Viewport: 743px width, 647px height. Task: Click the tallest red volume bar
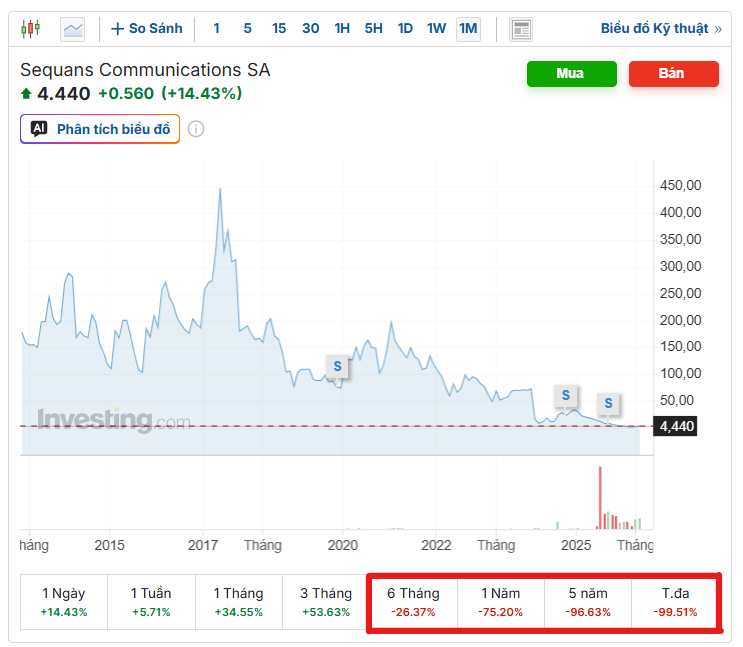600,498
